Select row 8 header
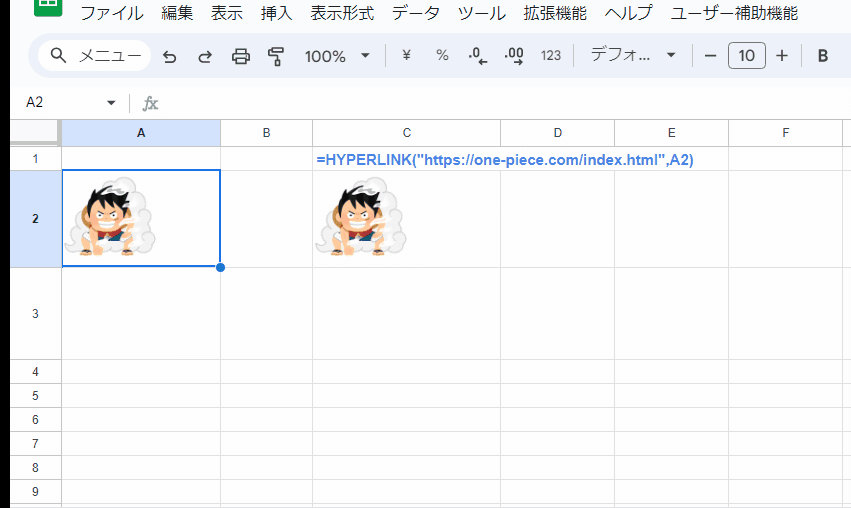The image size is (851, 508). [35, 467]
